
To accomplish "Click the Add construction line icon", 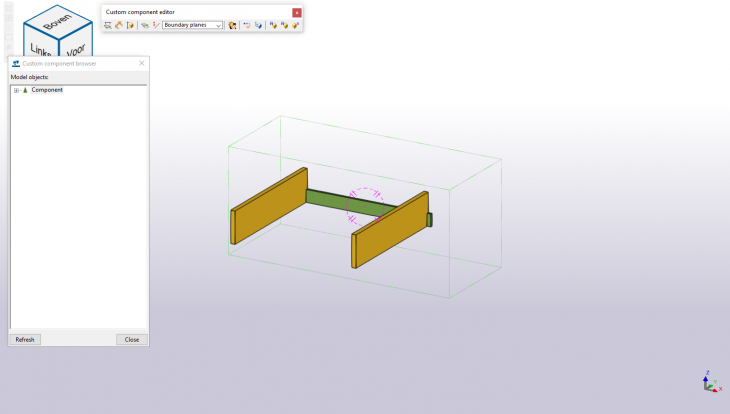I will coord(156,25).
